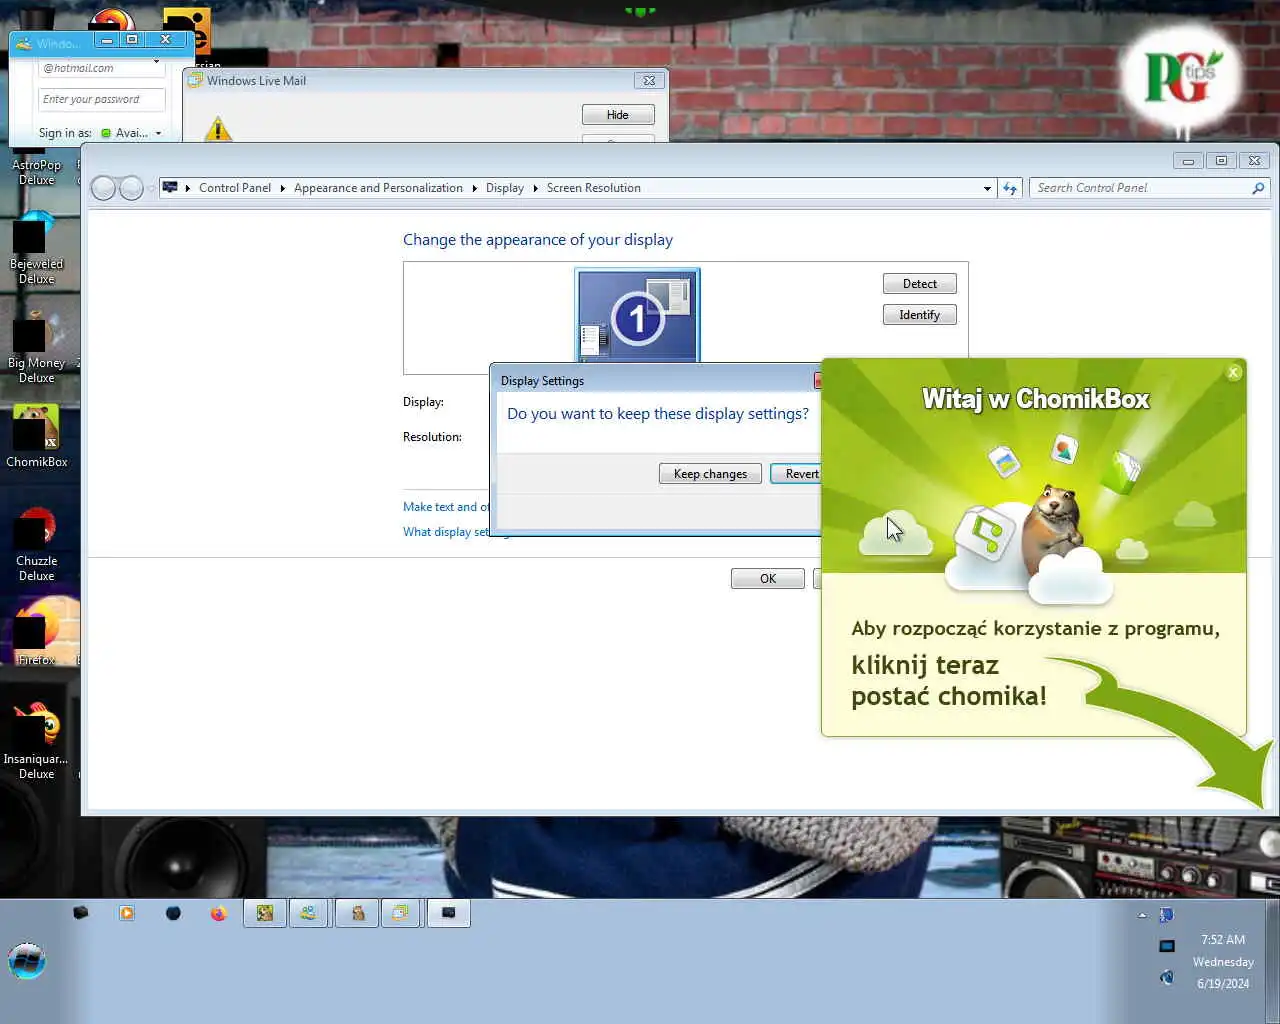Image resolution: width=1280 pixels, height=1024 pixels.
Task: Keep changes in Display Settings dialog
Action: tap(710, 474)
